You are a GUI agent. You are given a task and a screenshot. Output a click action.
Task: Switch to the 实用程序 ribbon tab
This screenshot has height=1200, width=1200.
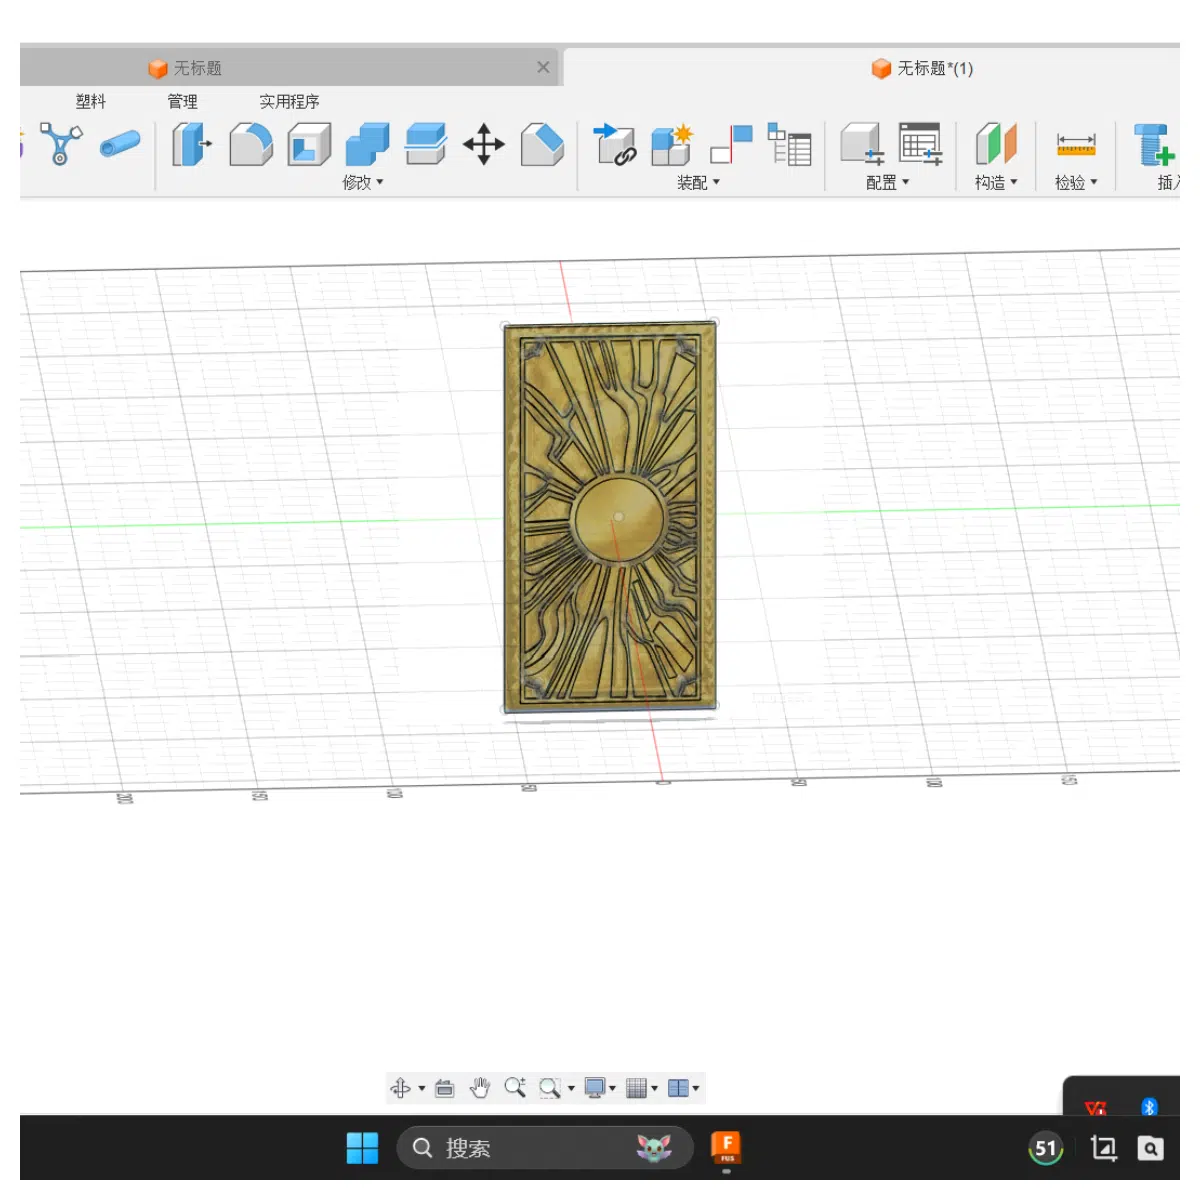[x=290, y=101]
